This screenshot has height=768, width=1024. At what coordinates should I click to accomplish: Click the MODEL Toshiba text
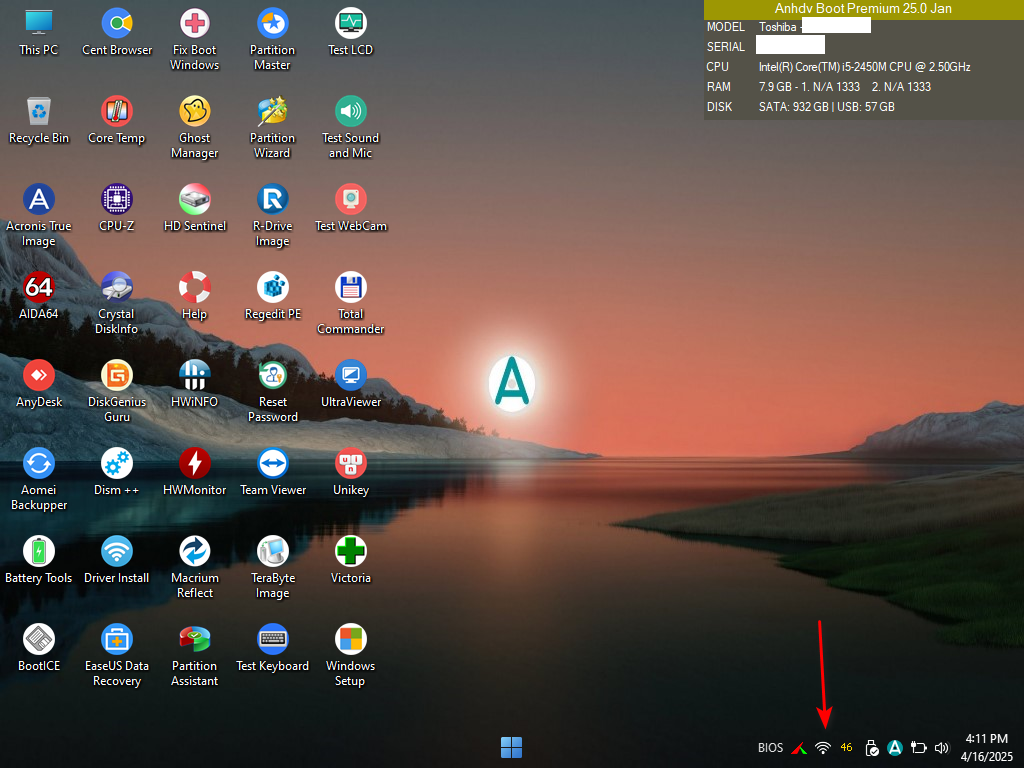[777, 27]
